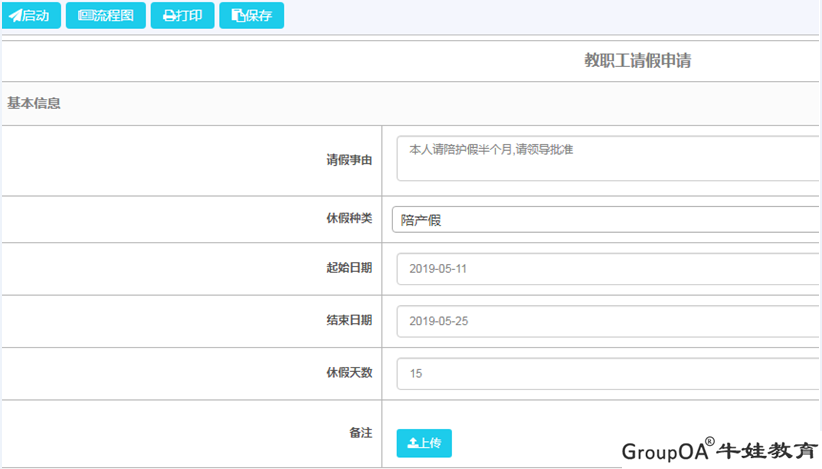The image size is (822, 469).
Task: Click the paper plane icon on 启动
Action: [15, 16]
